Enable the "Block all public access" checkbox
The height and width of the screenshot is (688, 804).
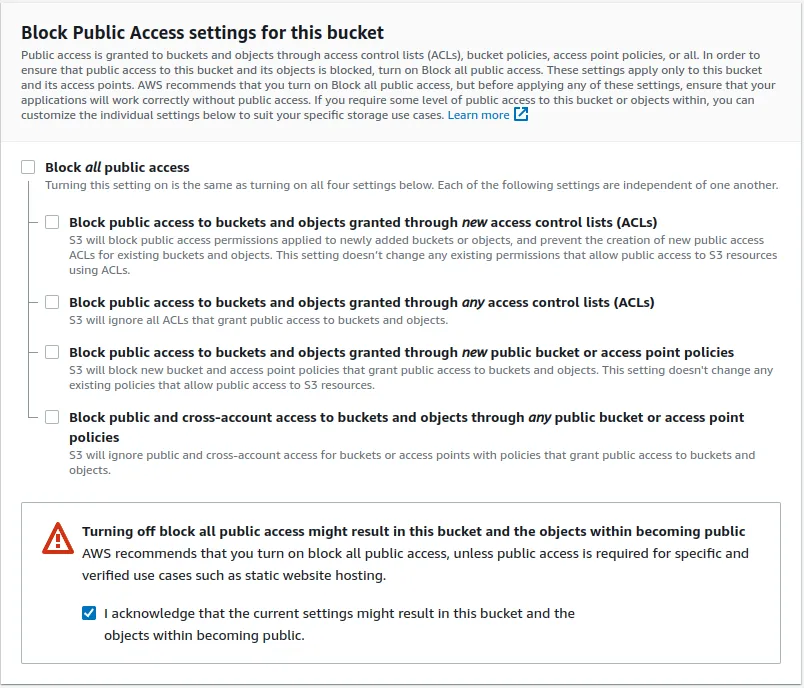tap(28, 166)
